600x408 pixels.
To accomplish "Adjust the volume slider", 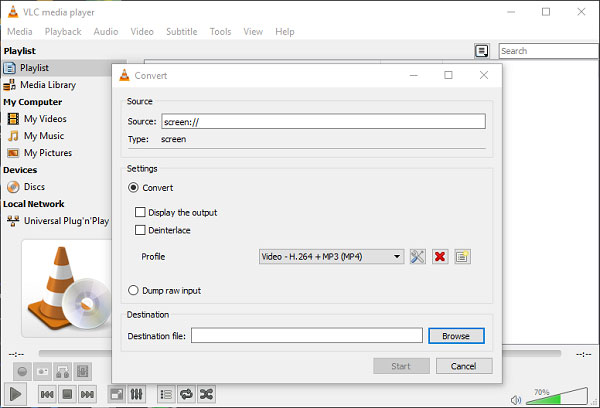I will 557,397.
